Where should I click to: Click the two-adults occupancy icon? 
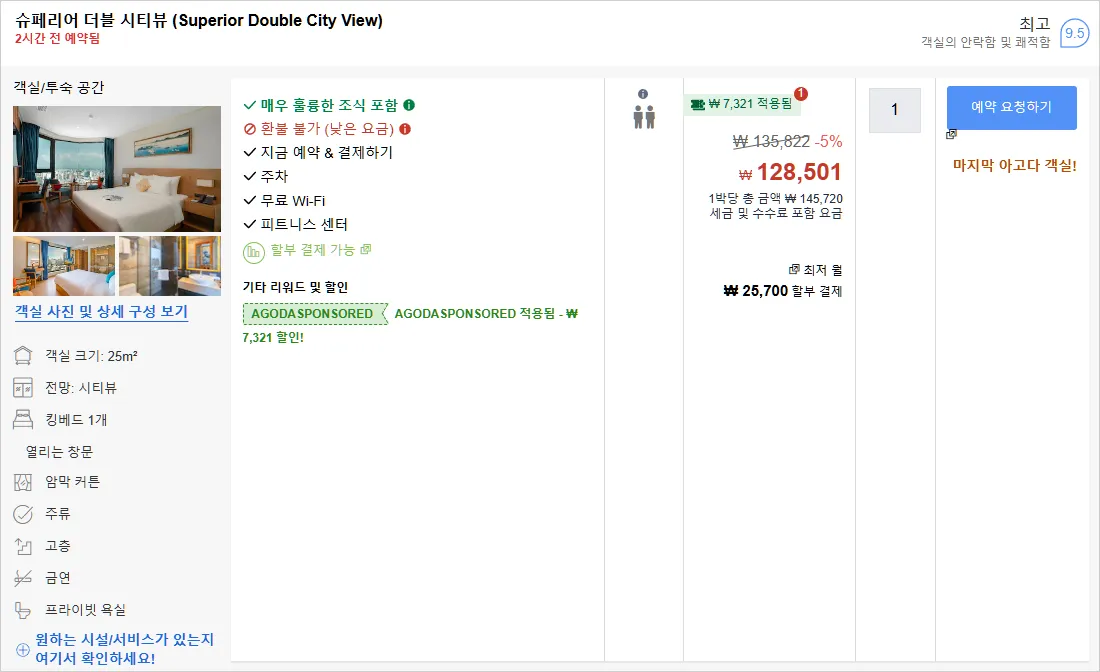pyautogui.click(x=644, y=117)
